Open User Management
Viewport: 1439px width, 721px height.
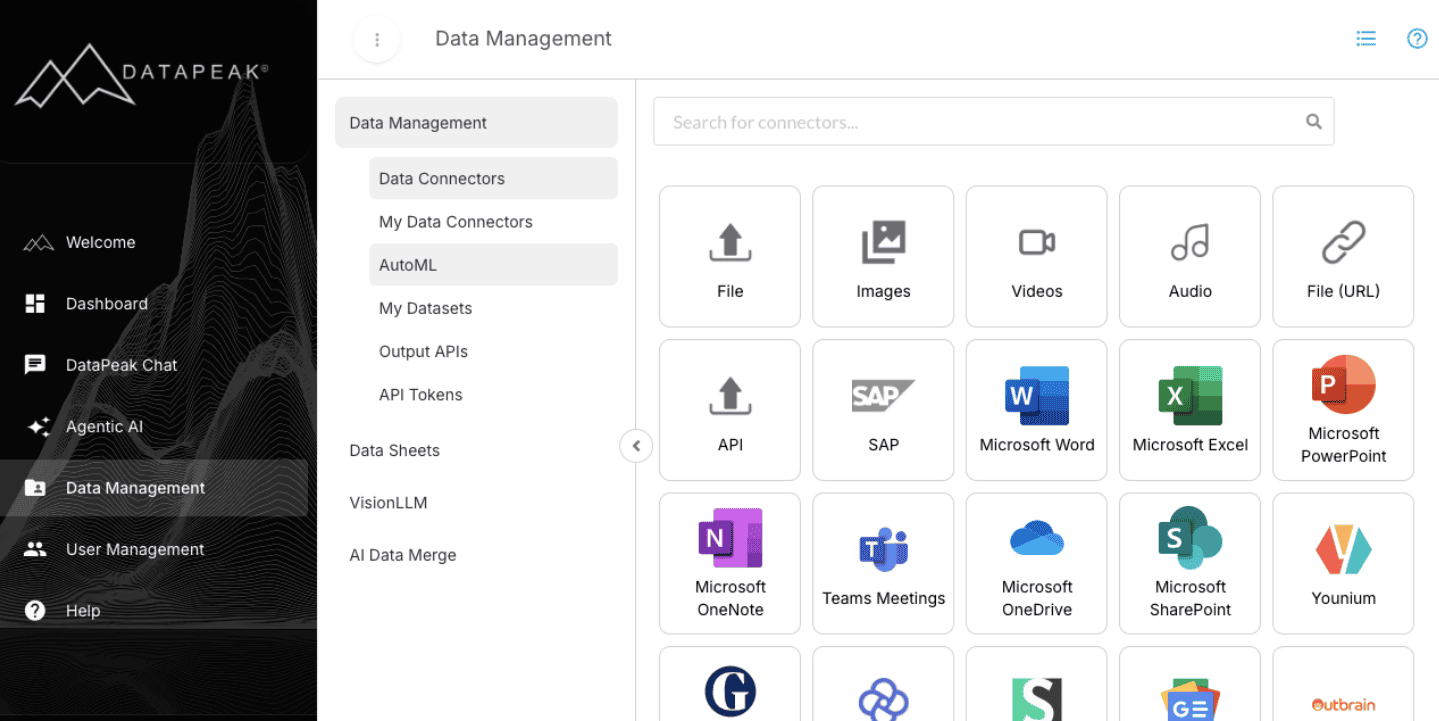tap(135, 548)
